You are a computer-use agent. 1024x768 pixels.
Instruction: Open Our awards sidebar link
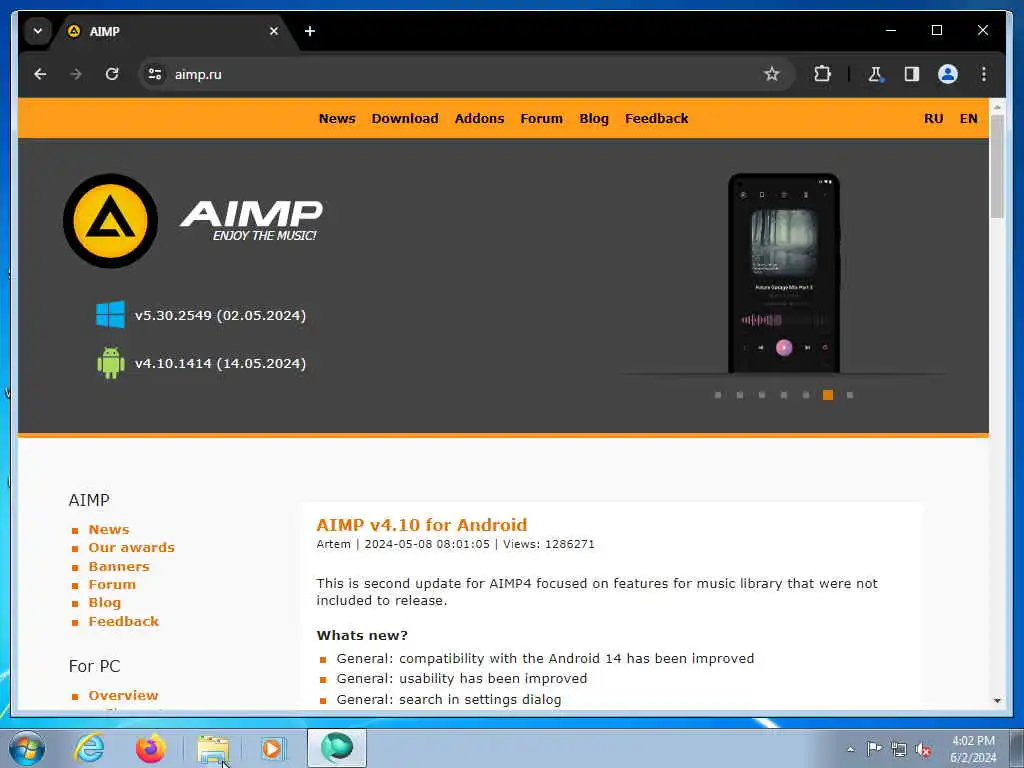coord(131,548)
